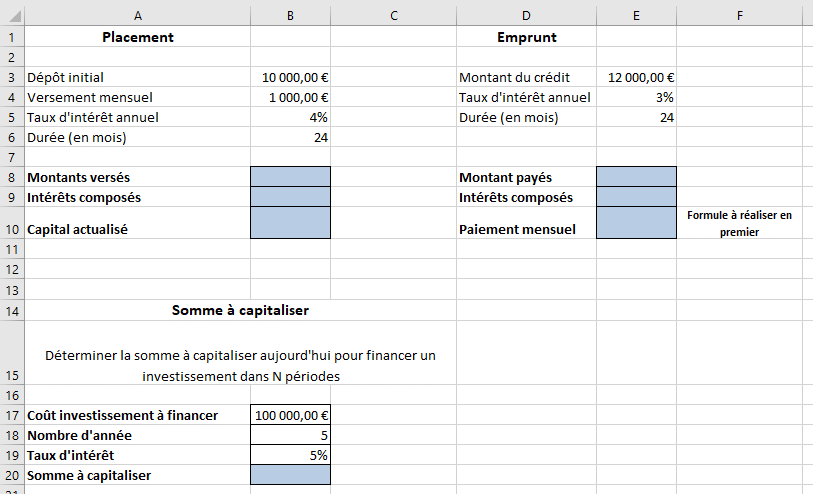
Task: Click the blue Somme à capitaliser result cell
Action: tap(290, 475)
